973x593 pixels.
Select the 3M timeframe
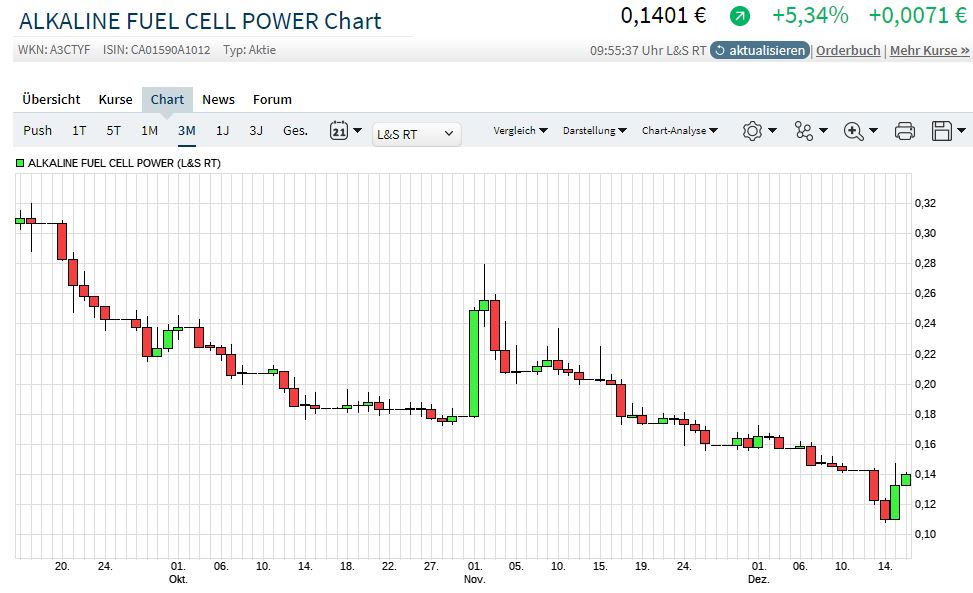coord(187,130)
